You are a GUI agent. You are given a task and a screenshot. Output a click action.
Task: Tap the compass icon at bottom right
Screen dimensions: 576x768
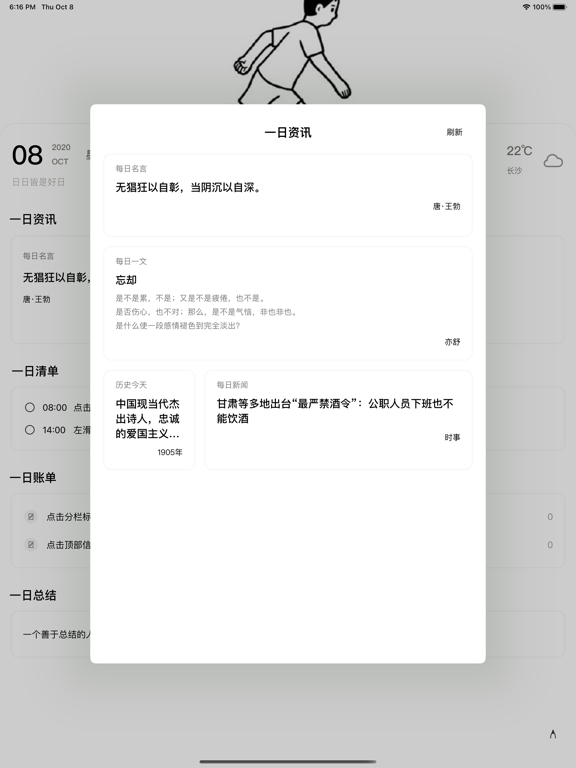553,734
